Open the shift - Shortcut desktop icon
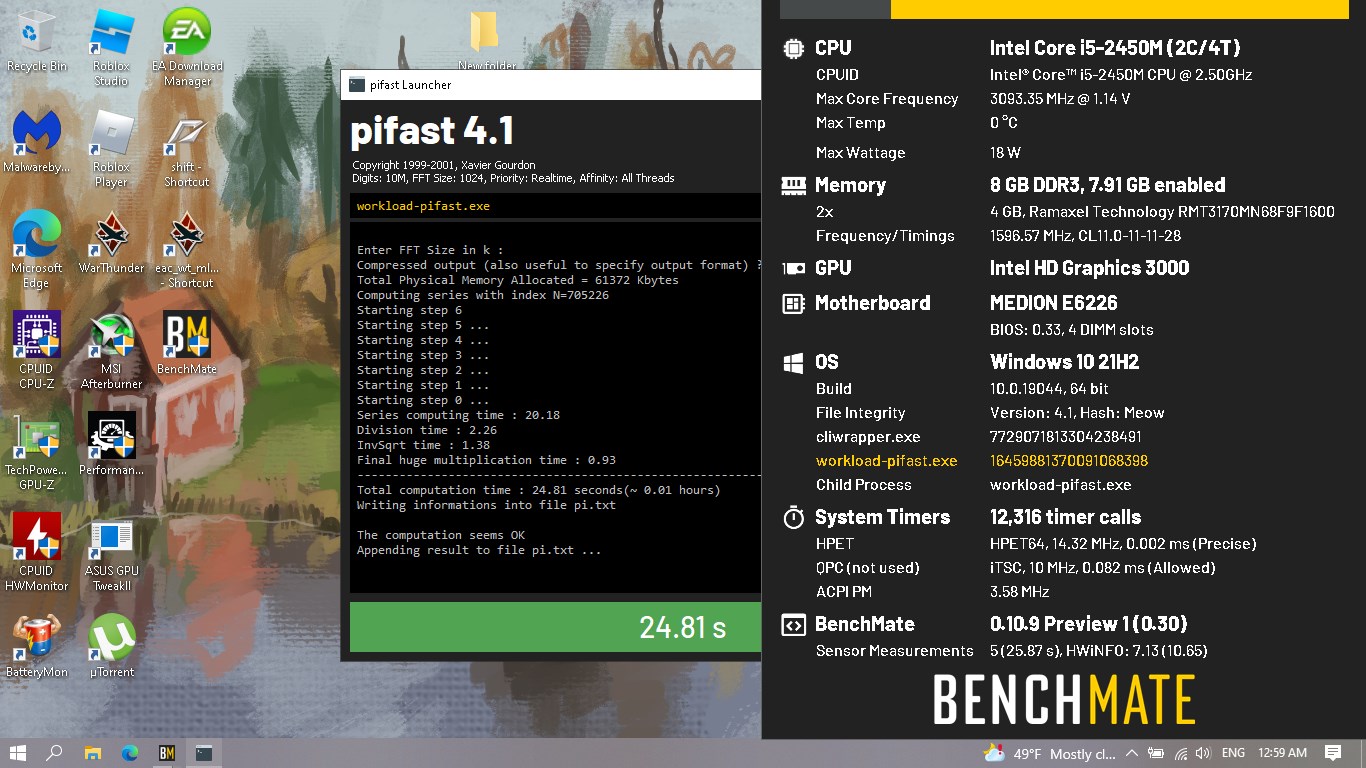 pos(187,148)
